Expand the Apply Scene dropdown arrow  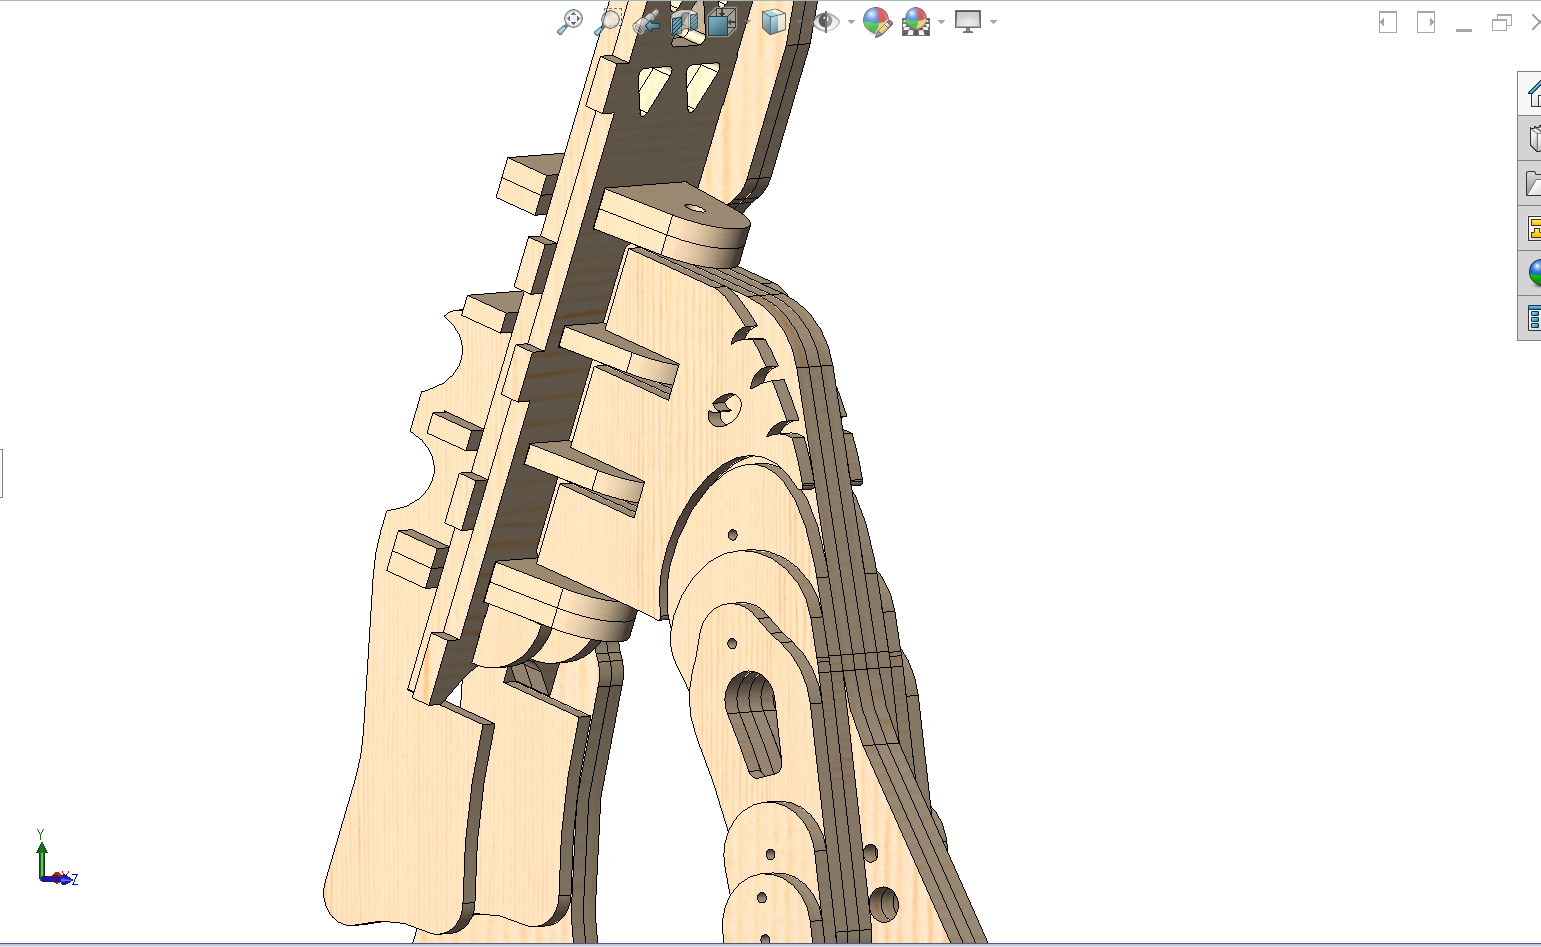tap(941, 22)
